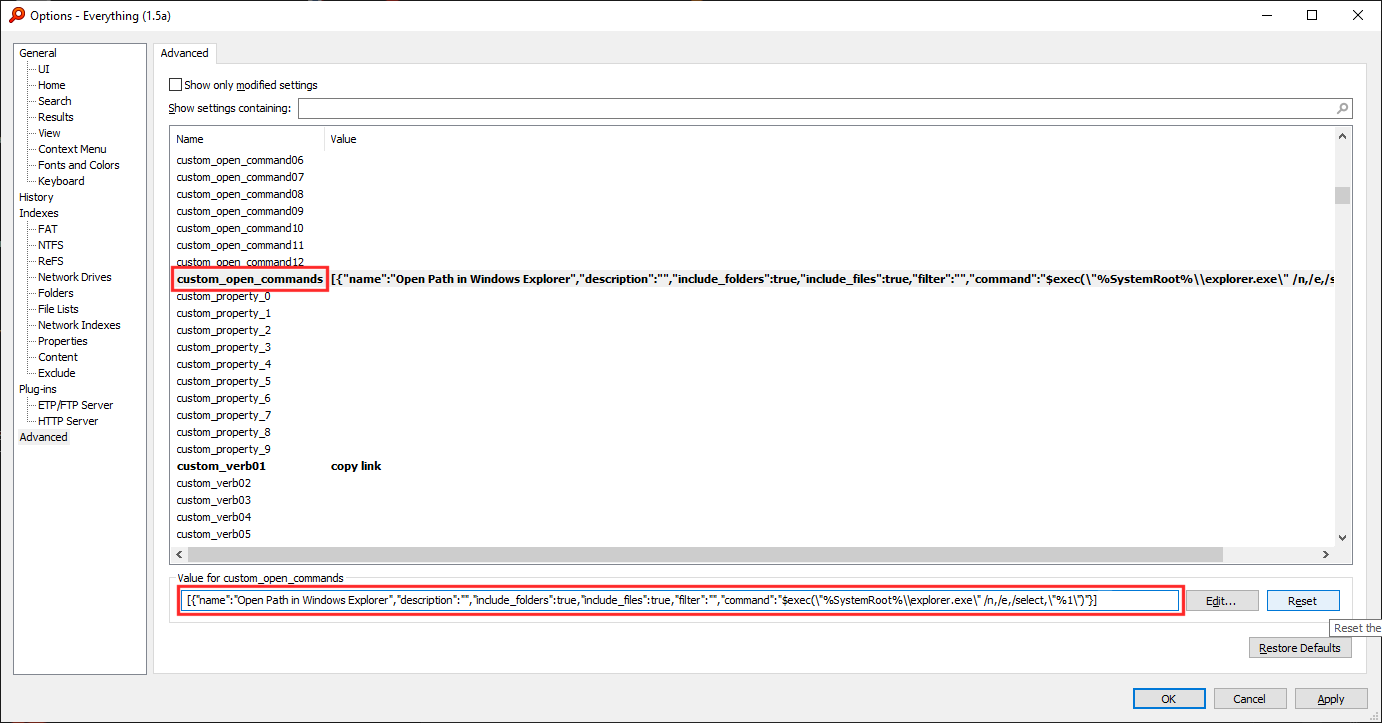Select Plug-ins in the options tree
This screenshot has height=723, width=1382.
click(x=38, y=389)
